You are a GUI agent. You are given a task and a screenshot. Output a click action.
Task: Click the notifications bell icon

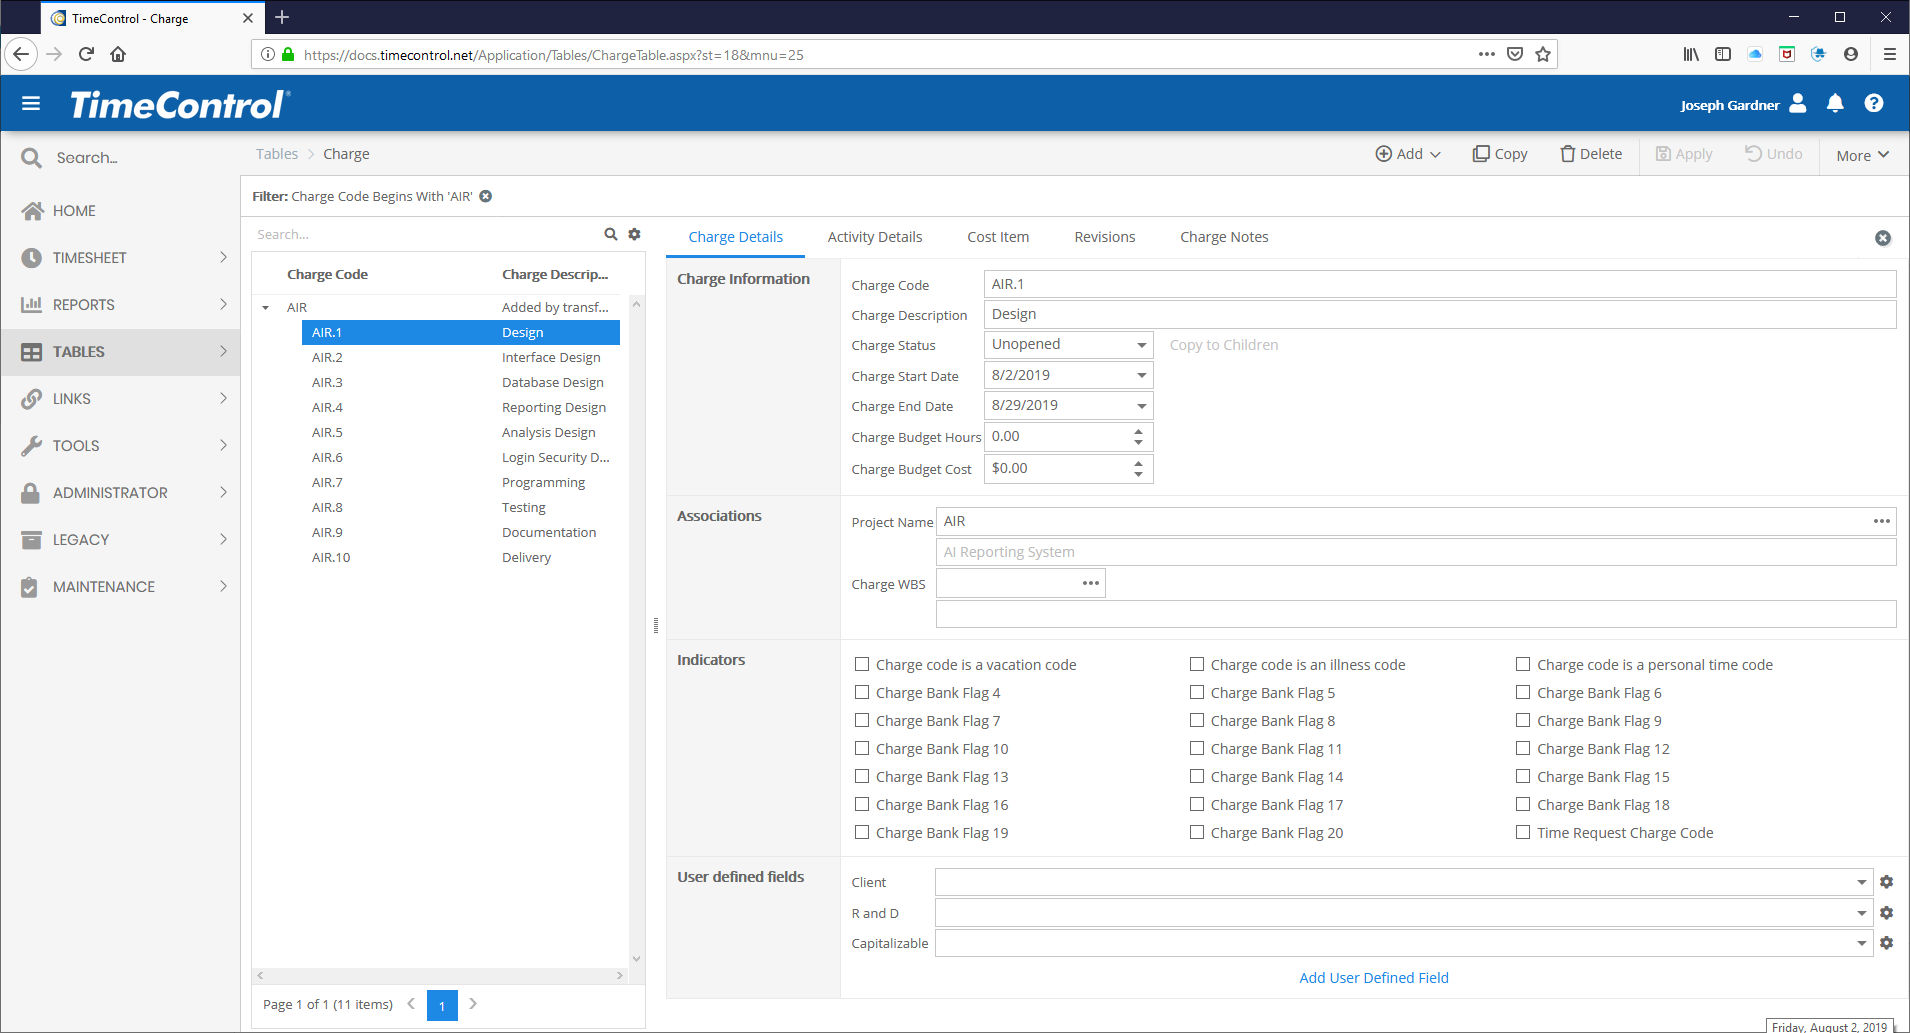coord(1835,104)
